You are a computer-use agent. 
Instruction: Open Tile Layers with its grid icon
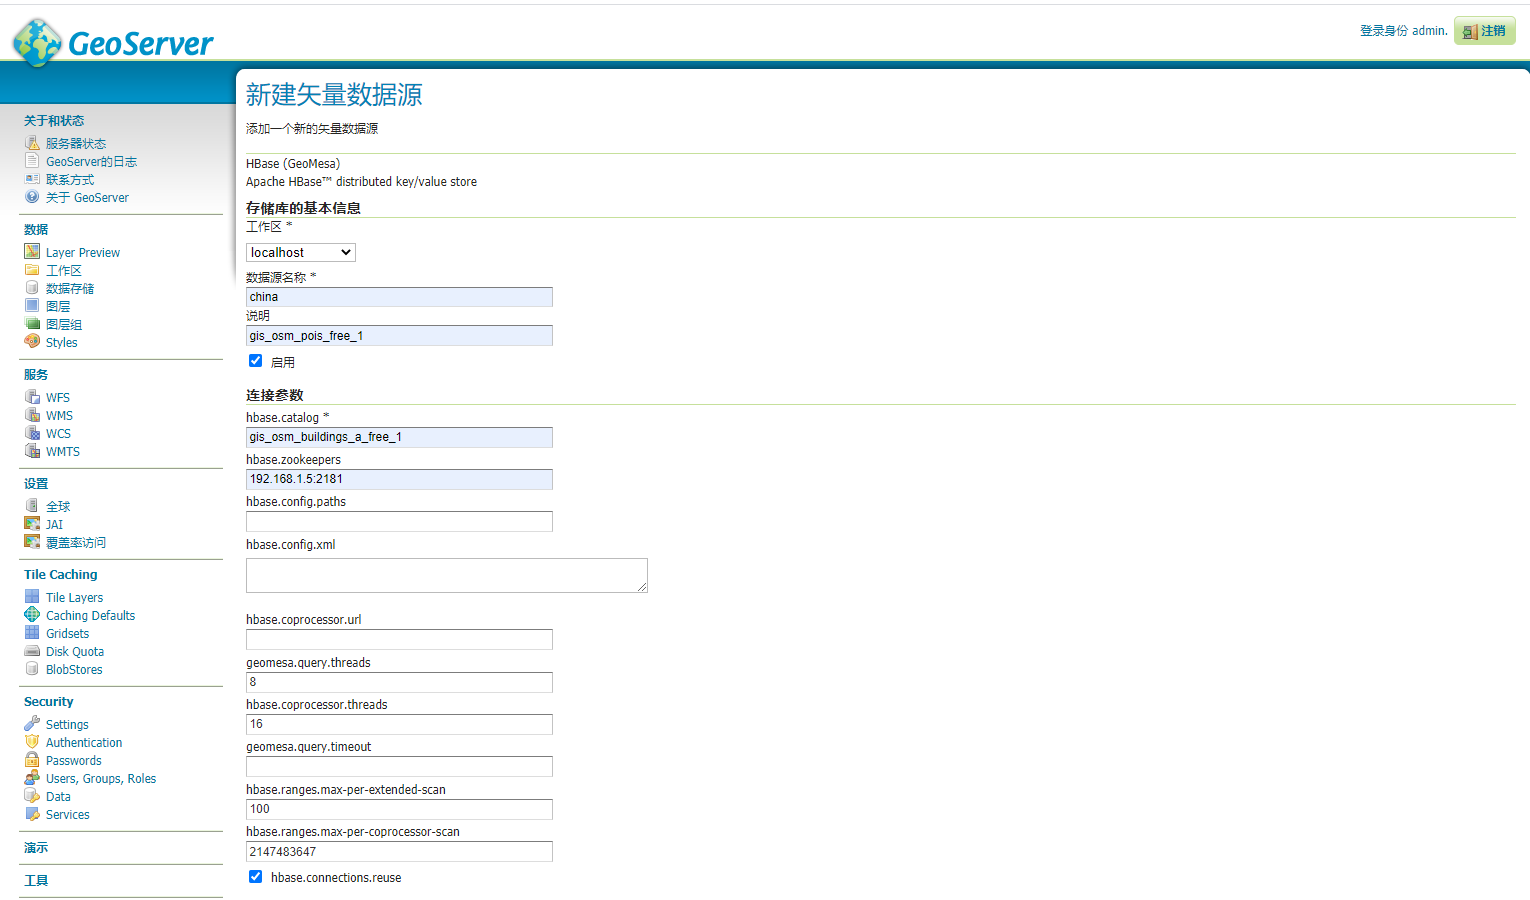(31, 596)
